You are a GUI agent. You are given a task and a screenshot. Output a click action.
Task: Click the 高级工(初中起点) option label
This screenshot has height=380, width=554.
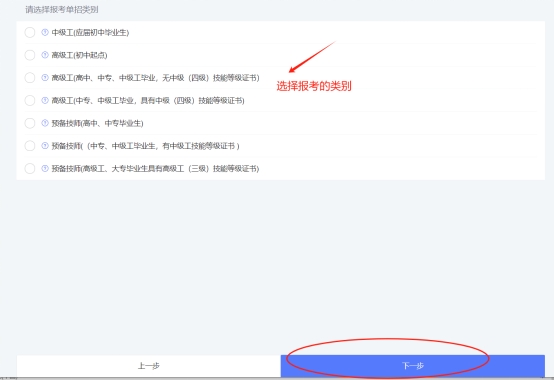[x=79, y=55]
